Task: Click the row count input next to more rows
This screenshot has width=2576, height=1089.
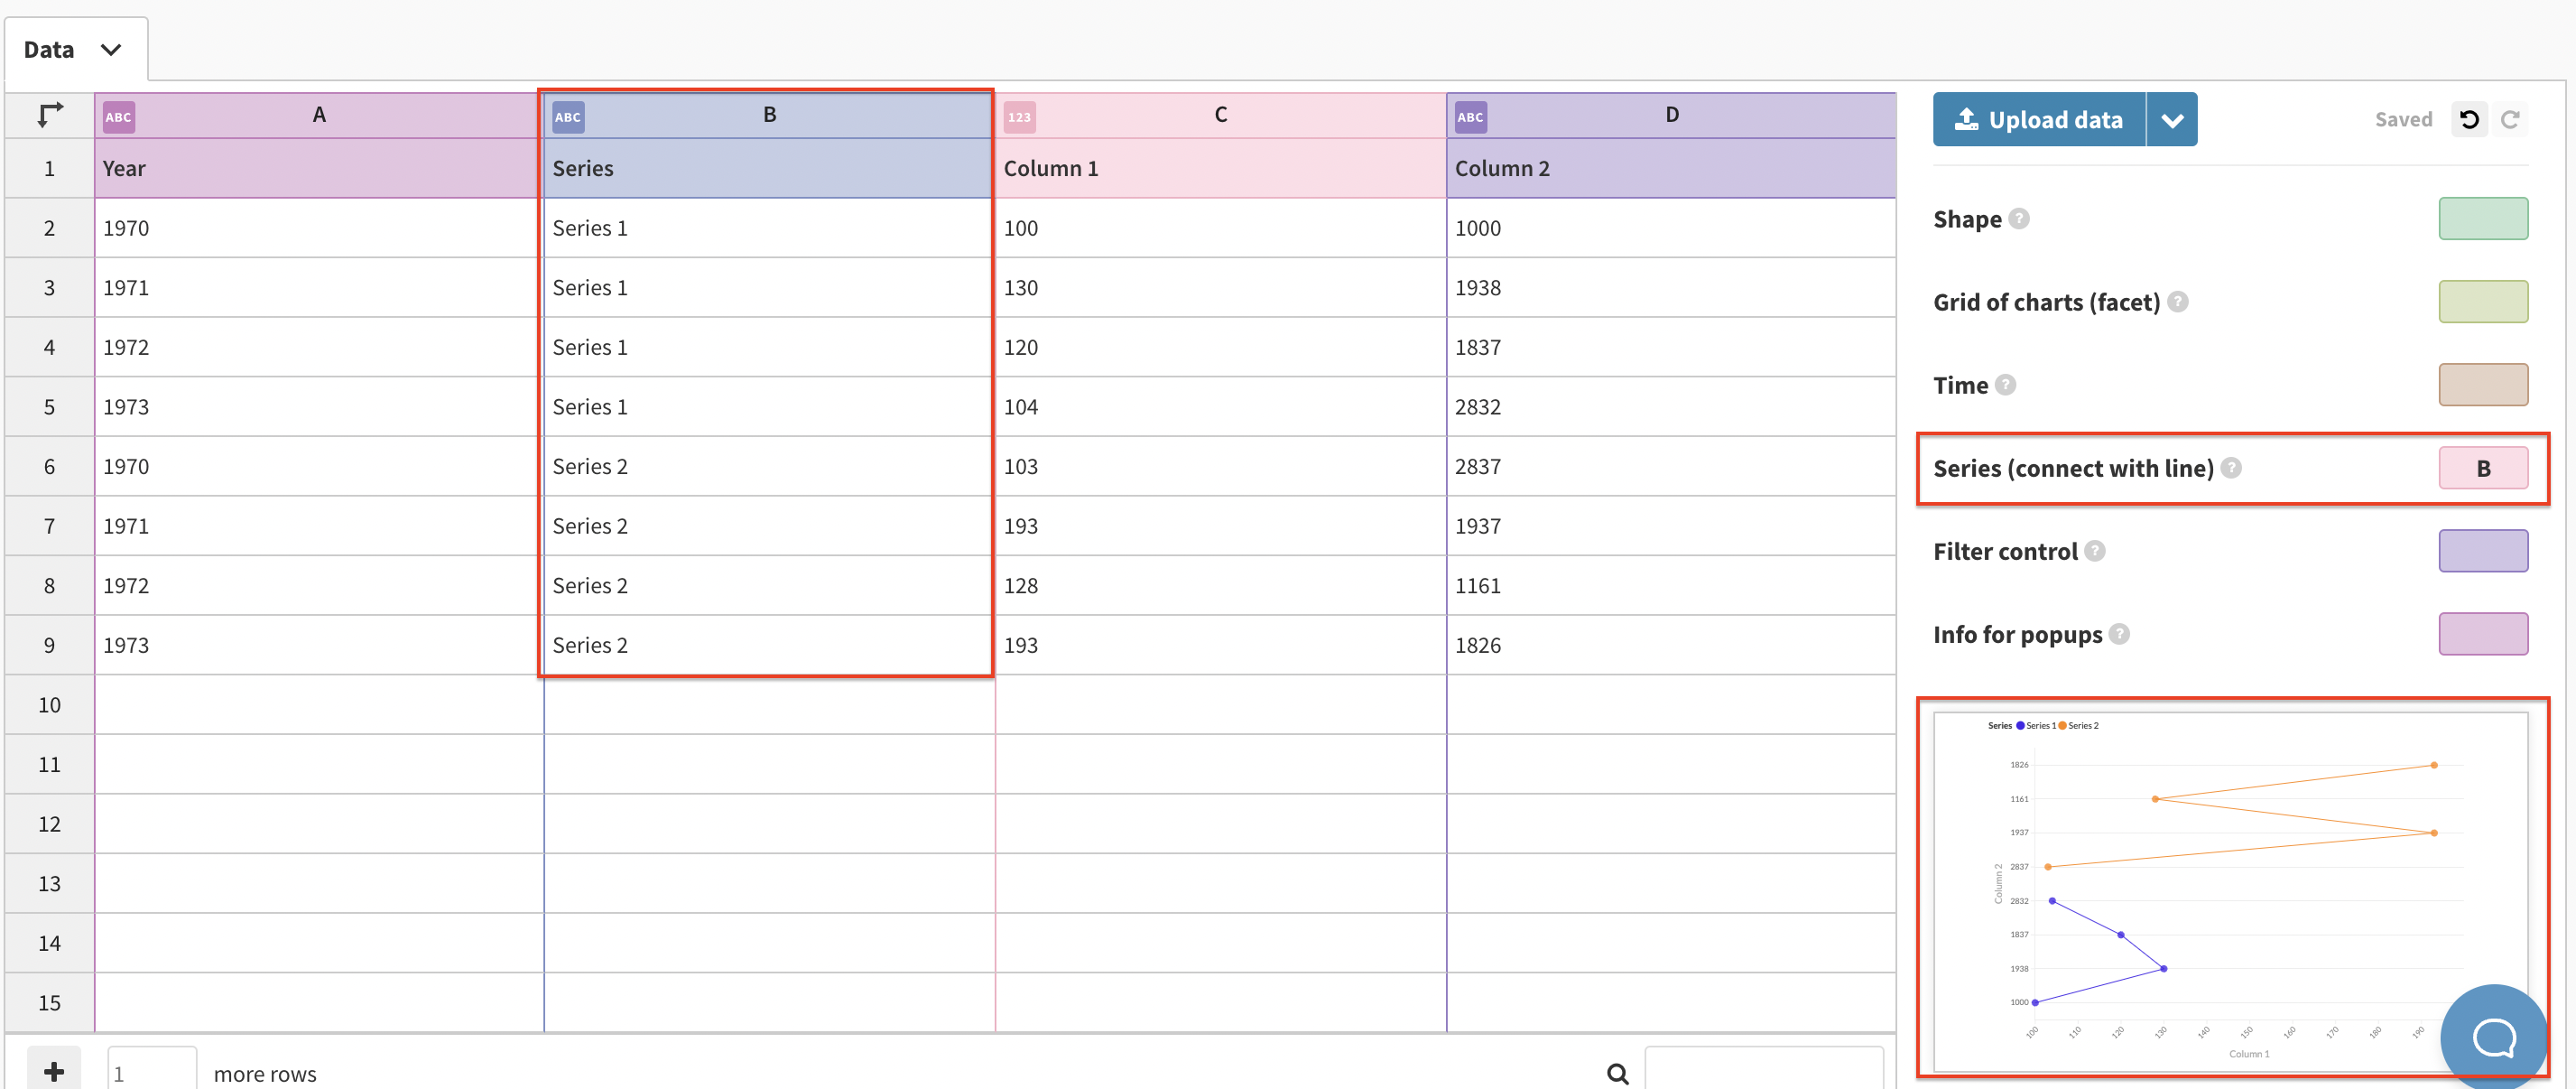Action: (151, 1072)
